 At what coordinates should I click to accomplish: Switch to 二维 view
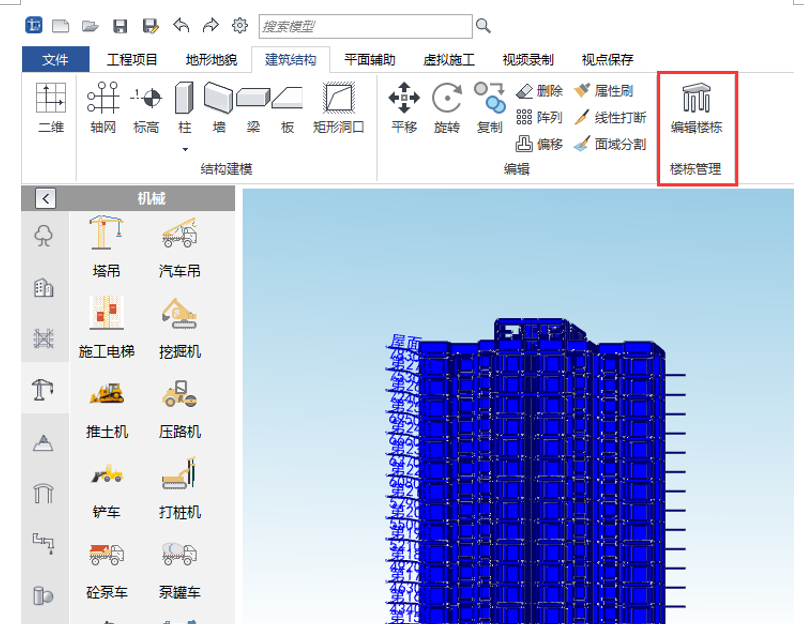tap(51, 108)
